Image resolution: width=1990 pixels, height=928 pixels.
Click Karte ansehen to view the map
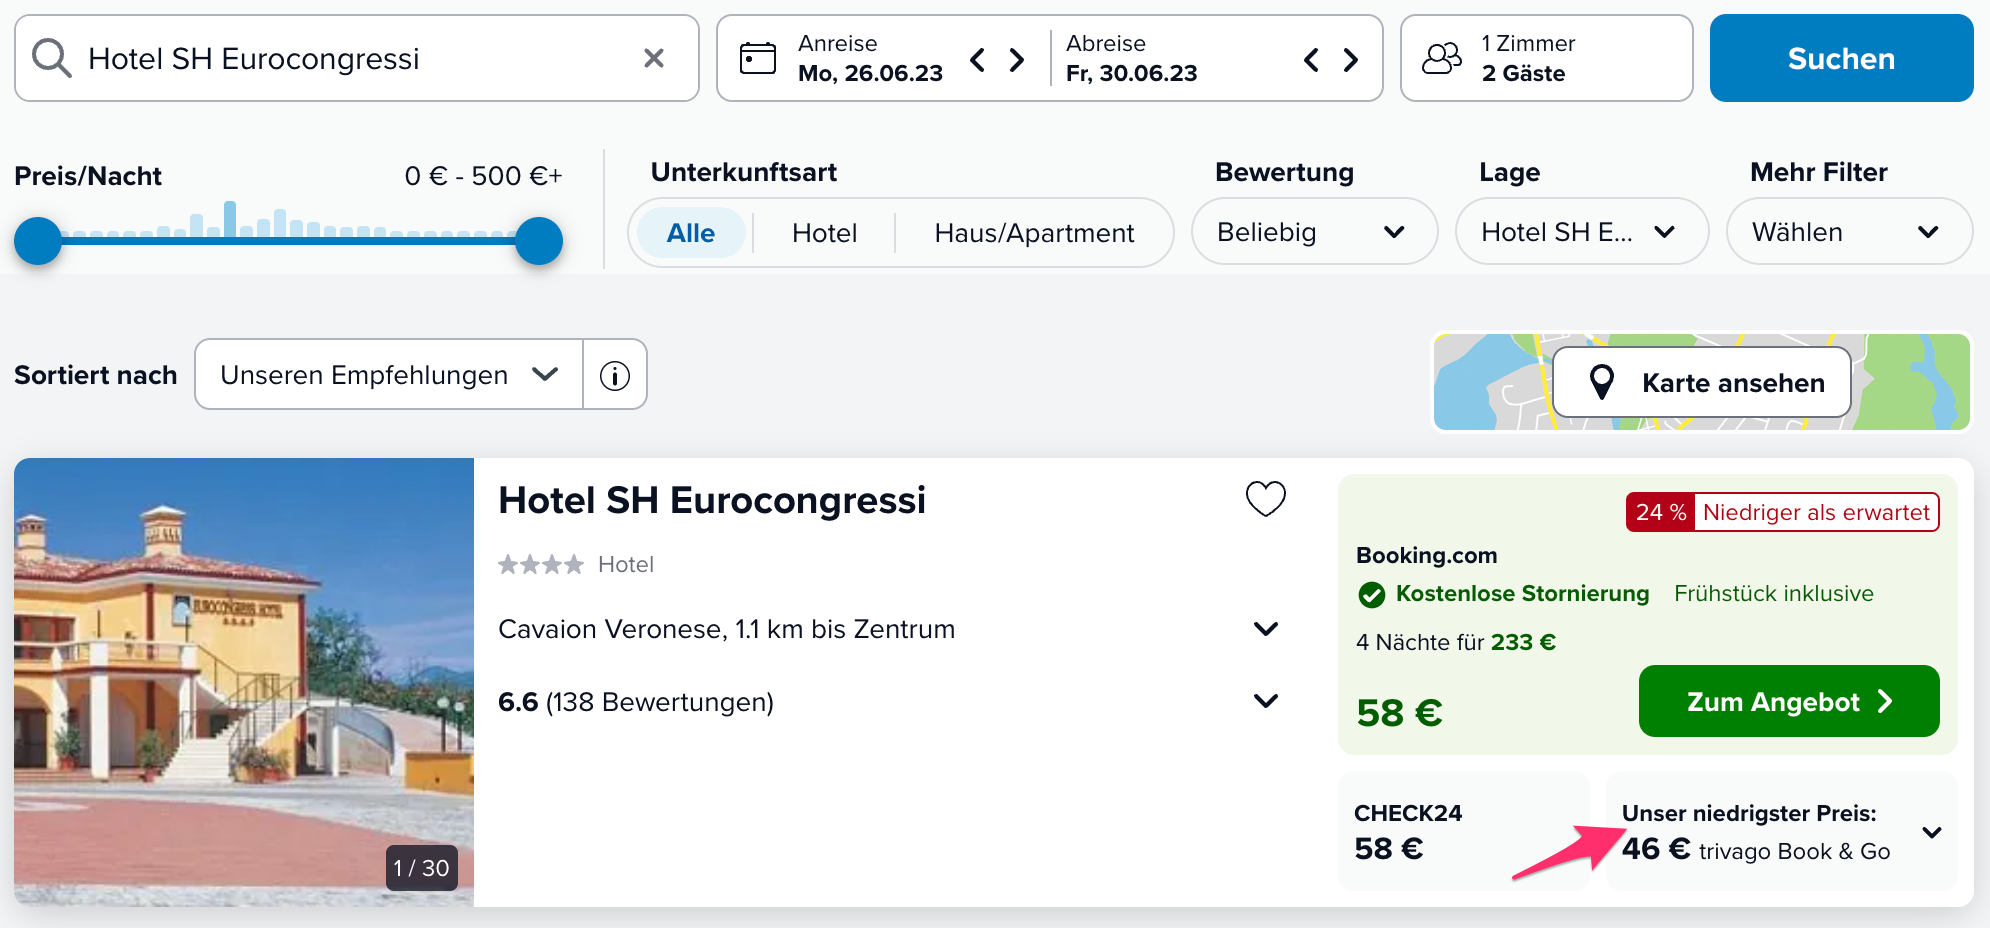(1702, 383)
